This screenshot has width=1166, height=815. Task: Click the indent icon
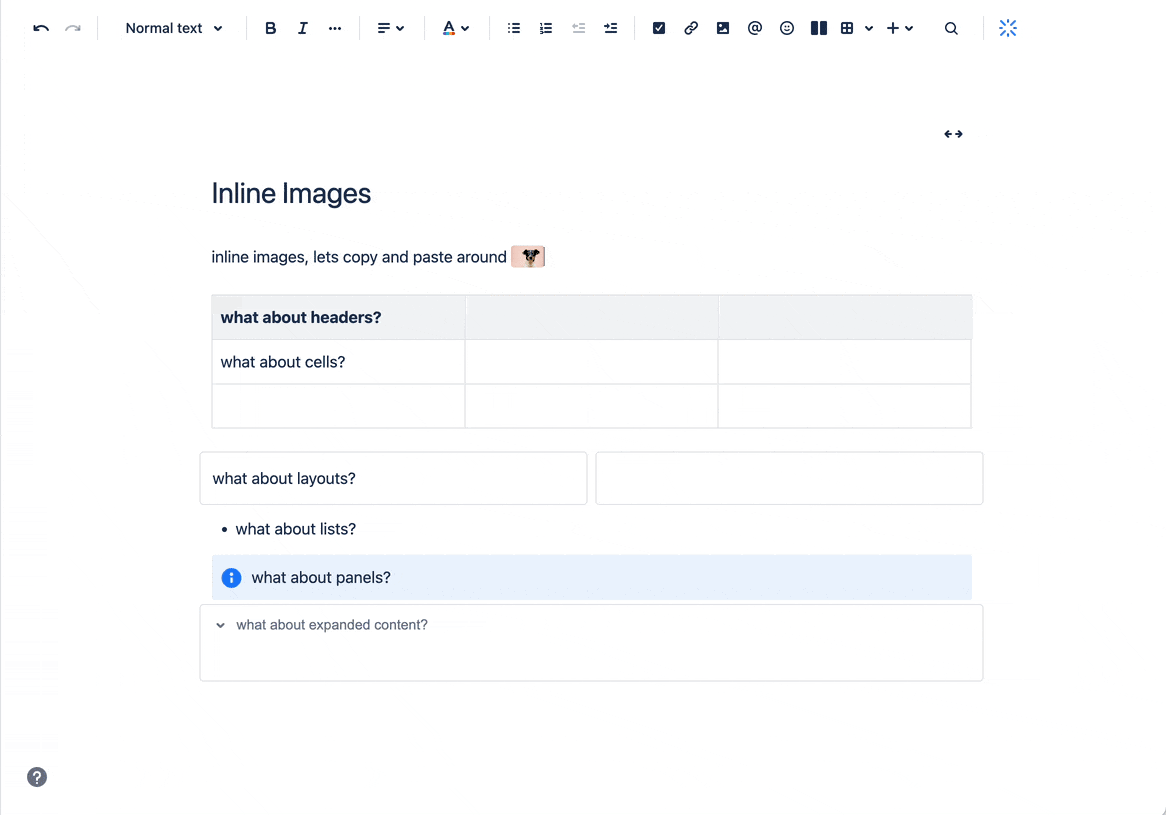pyautogui.click(x=611, y=28)
